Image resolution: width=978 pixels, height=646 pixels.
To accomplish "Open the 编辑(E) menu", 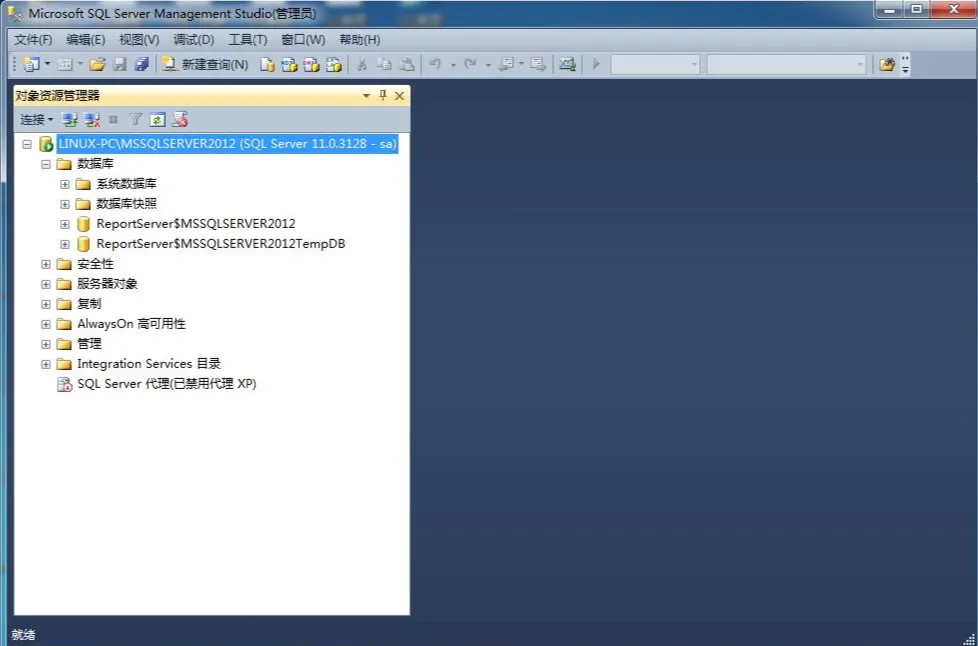I will (x=85, y=40).
